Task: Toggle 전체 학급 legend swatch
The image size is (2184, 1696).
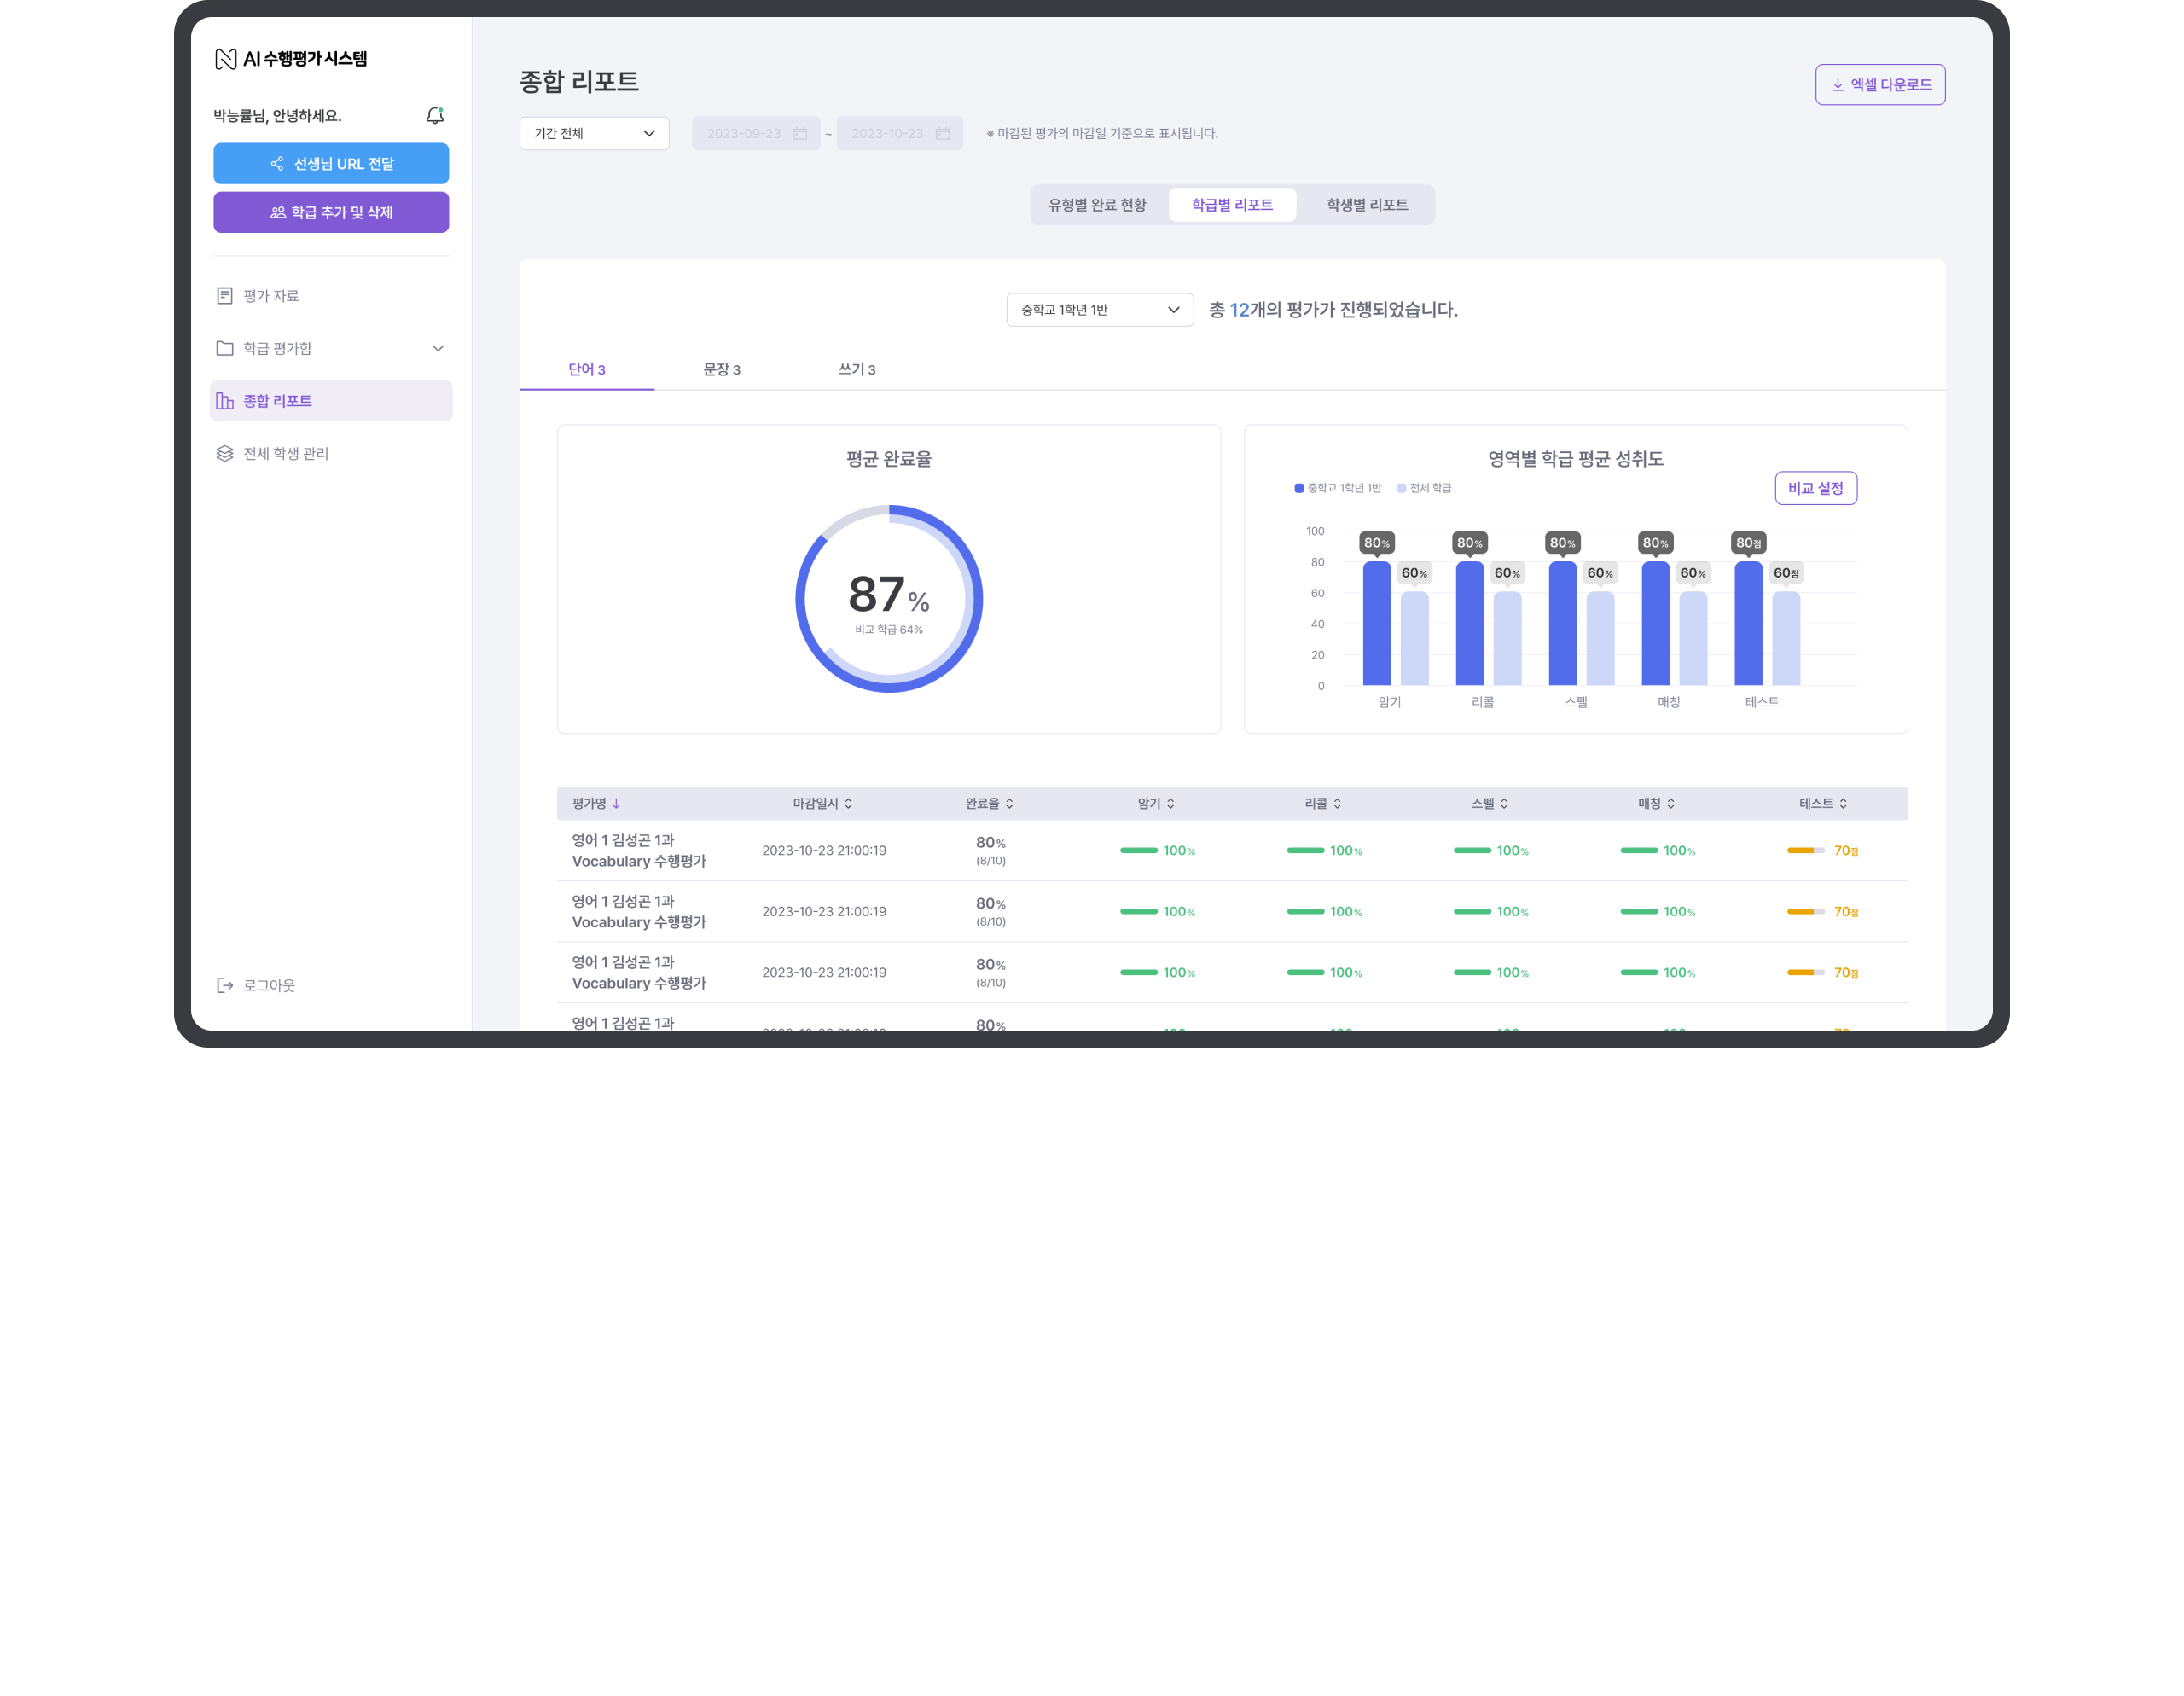Action: (1401, 488)
